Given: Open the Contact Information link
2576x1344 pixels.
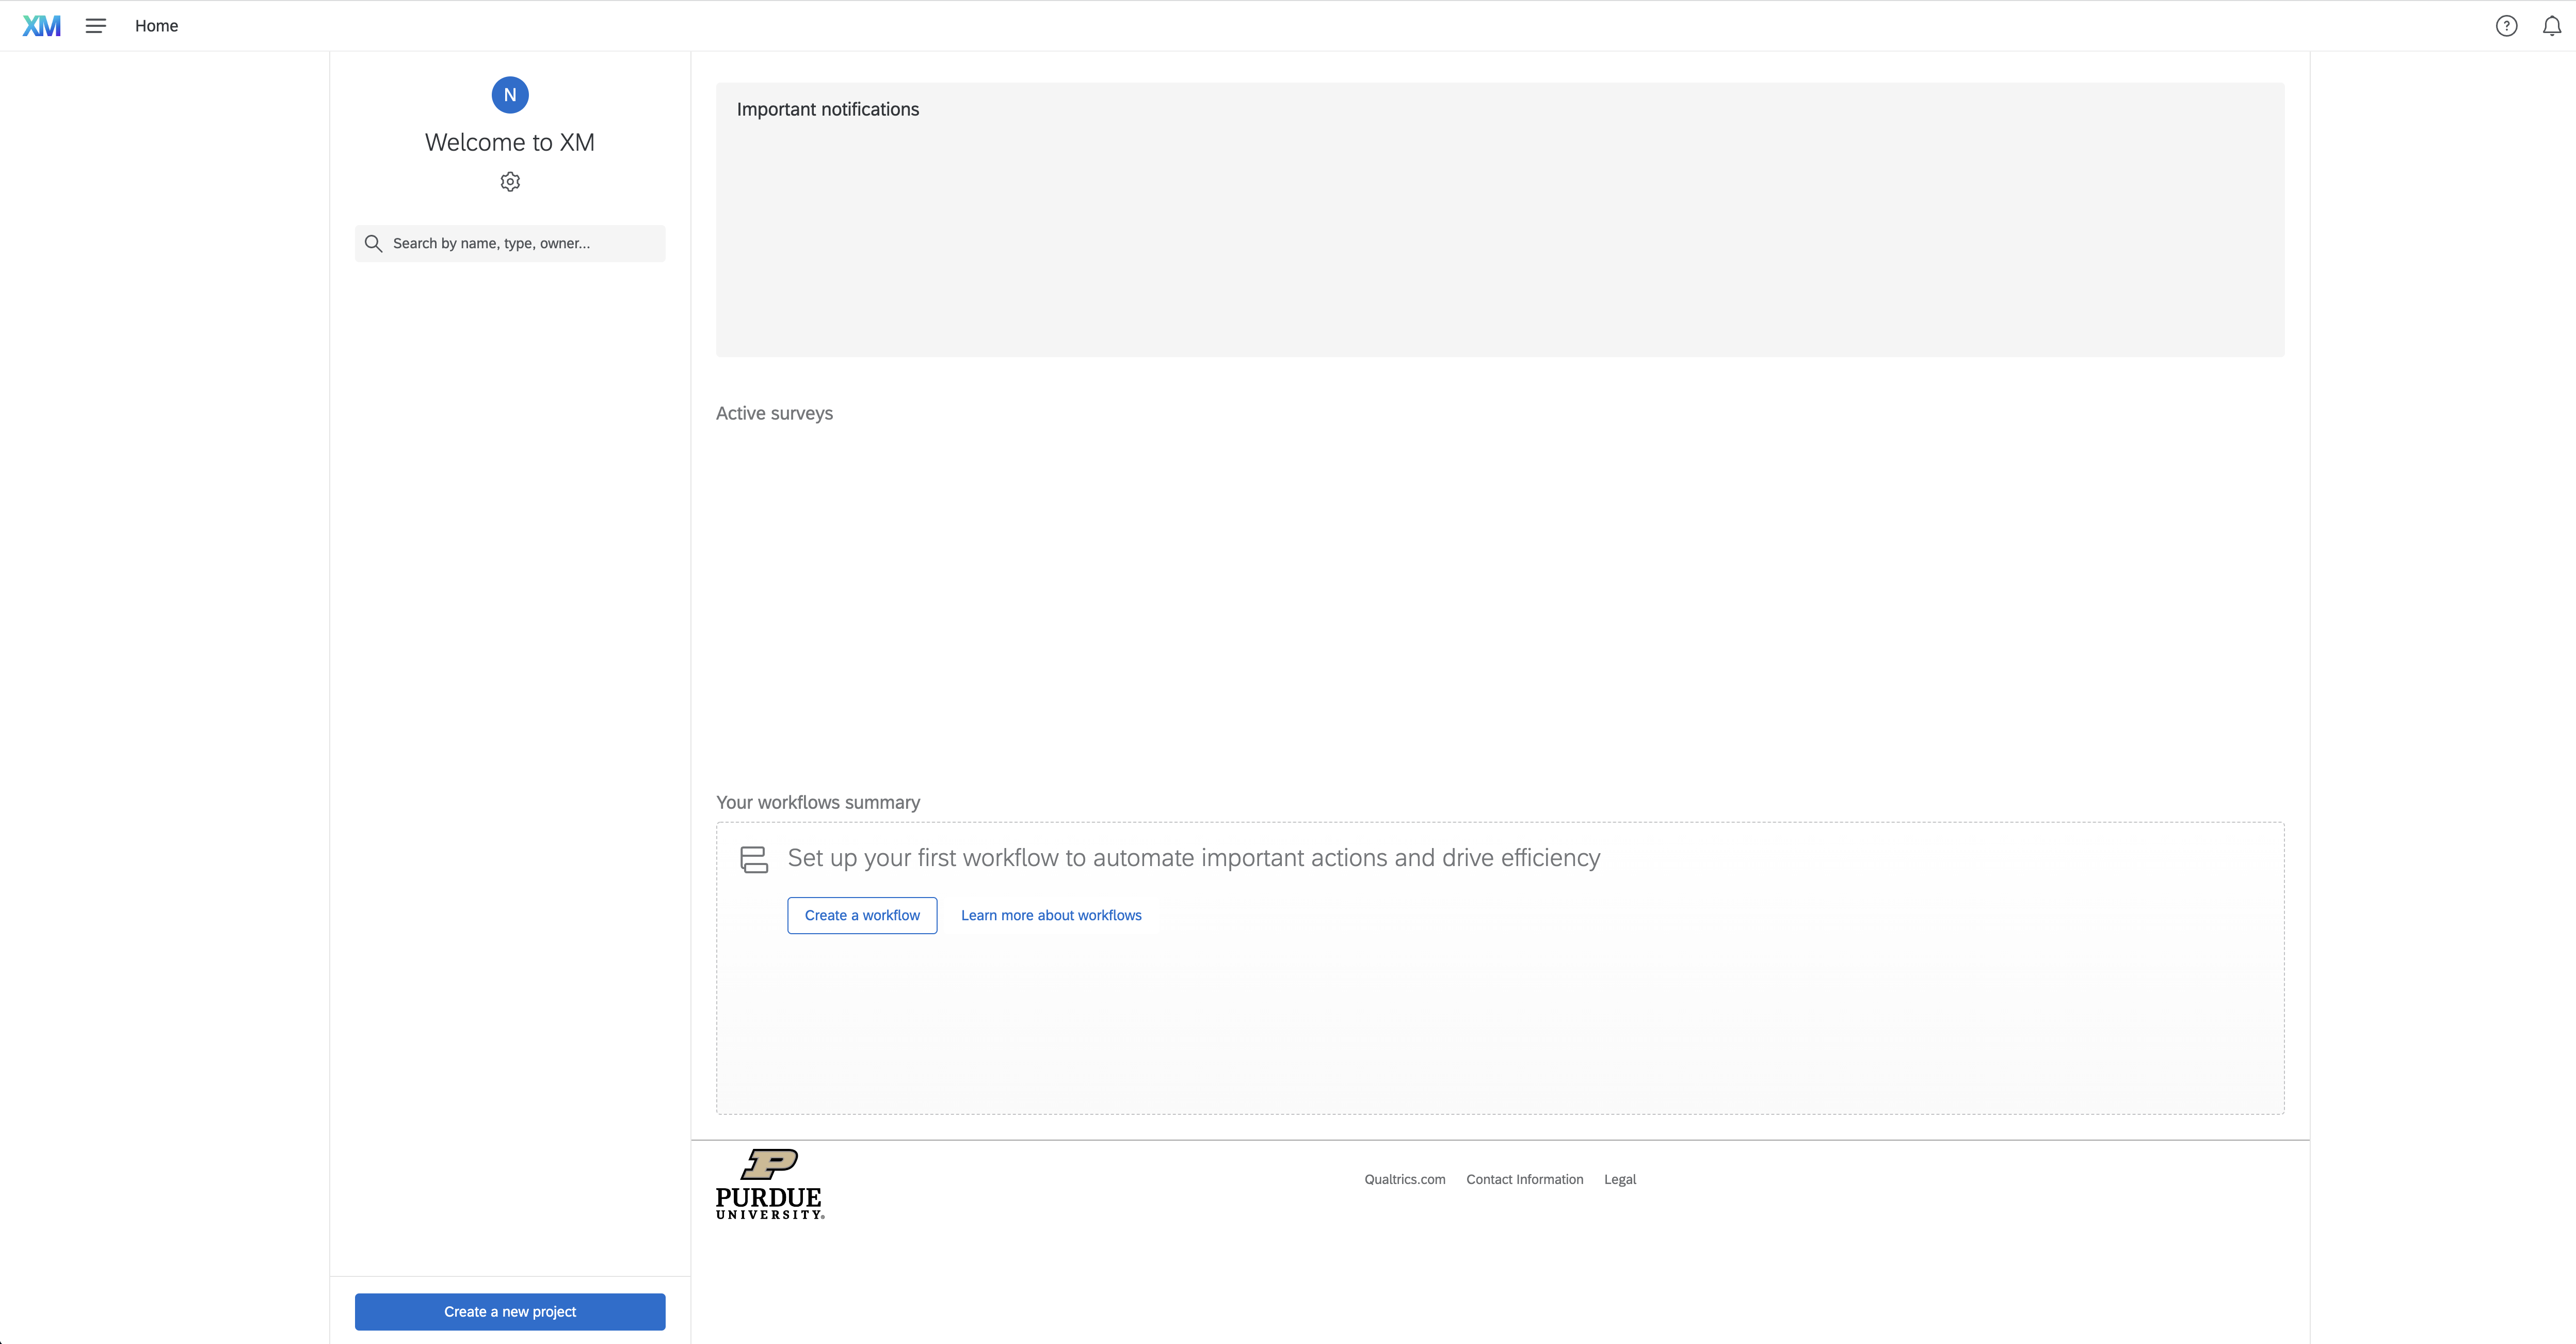Looking at the screenshot, I should point(1524,1179).
